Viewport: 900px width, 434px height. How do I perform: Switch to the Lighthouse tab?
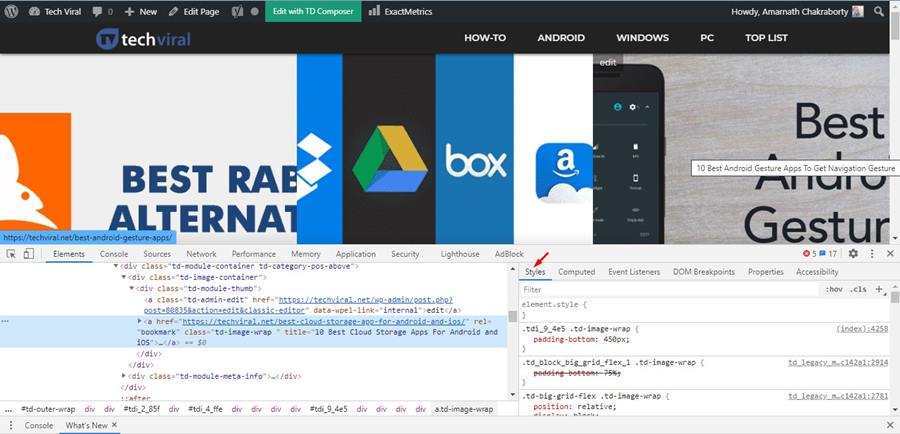pyautogui.click(x=460, y=254)
